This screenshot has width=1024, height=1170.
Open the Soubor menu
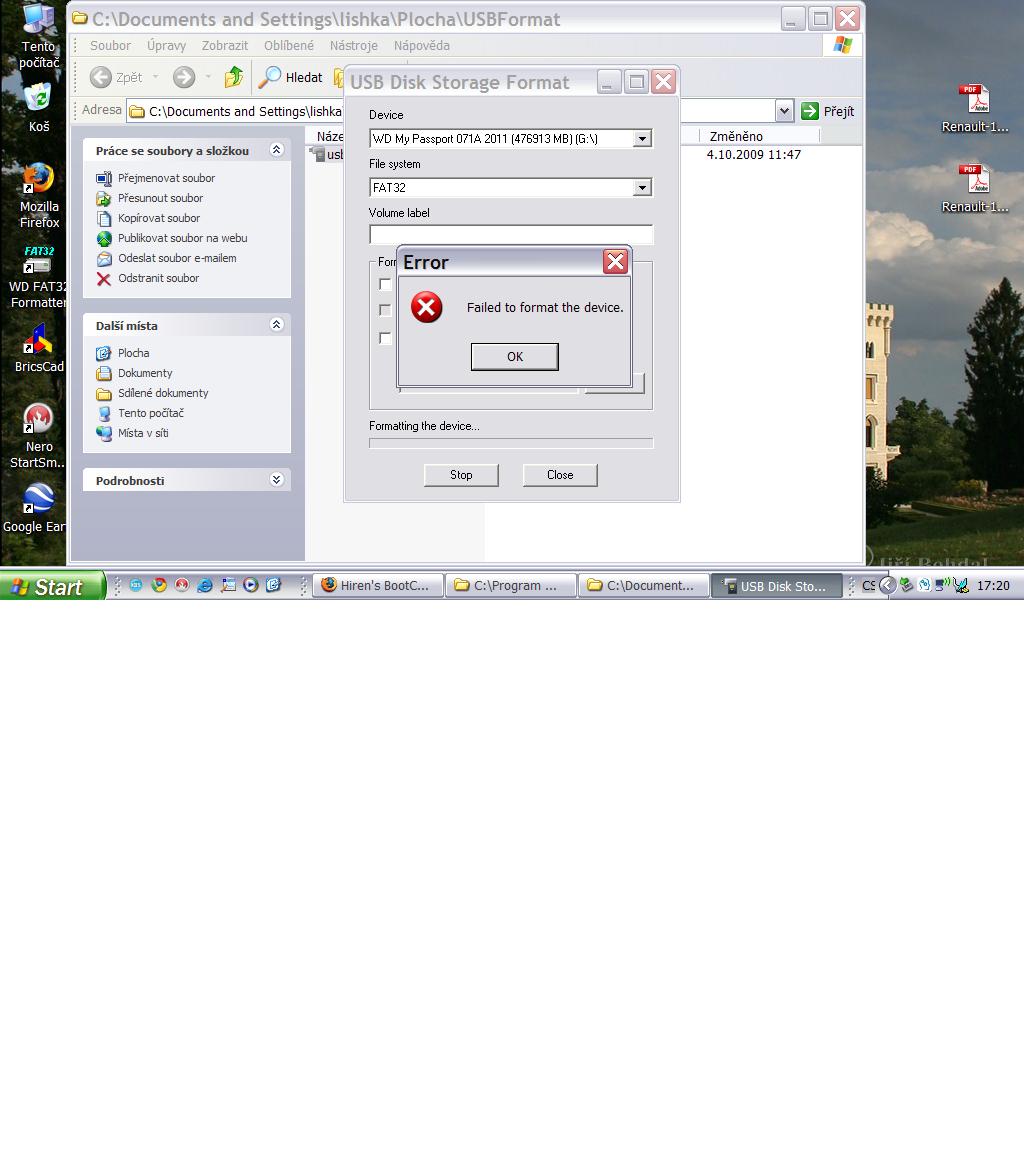[x=110, y=46]
